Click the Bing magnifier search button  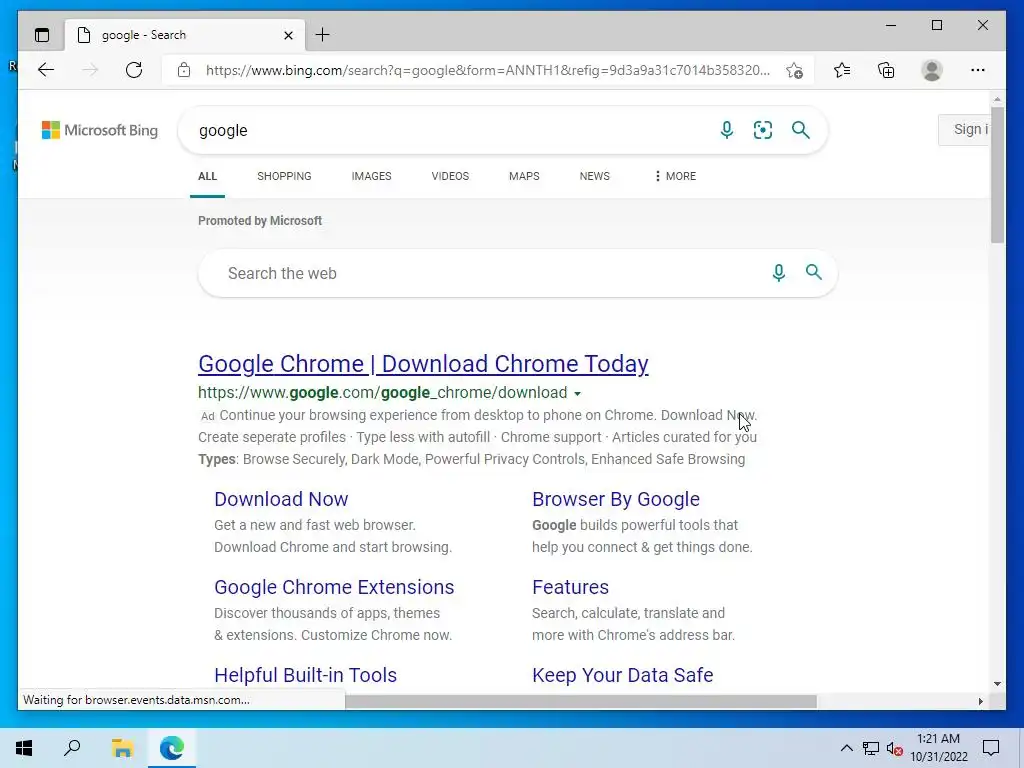(x=801, y=130)
